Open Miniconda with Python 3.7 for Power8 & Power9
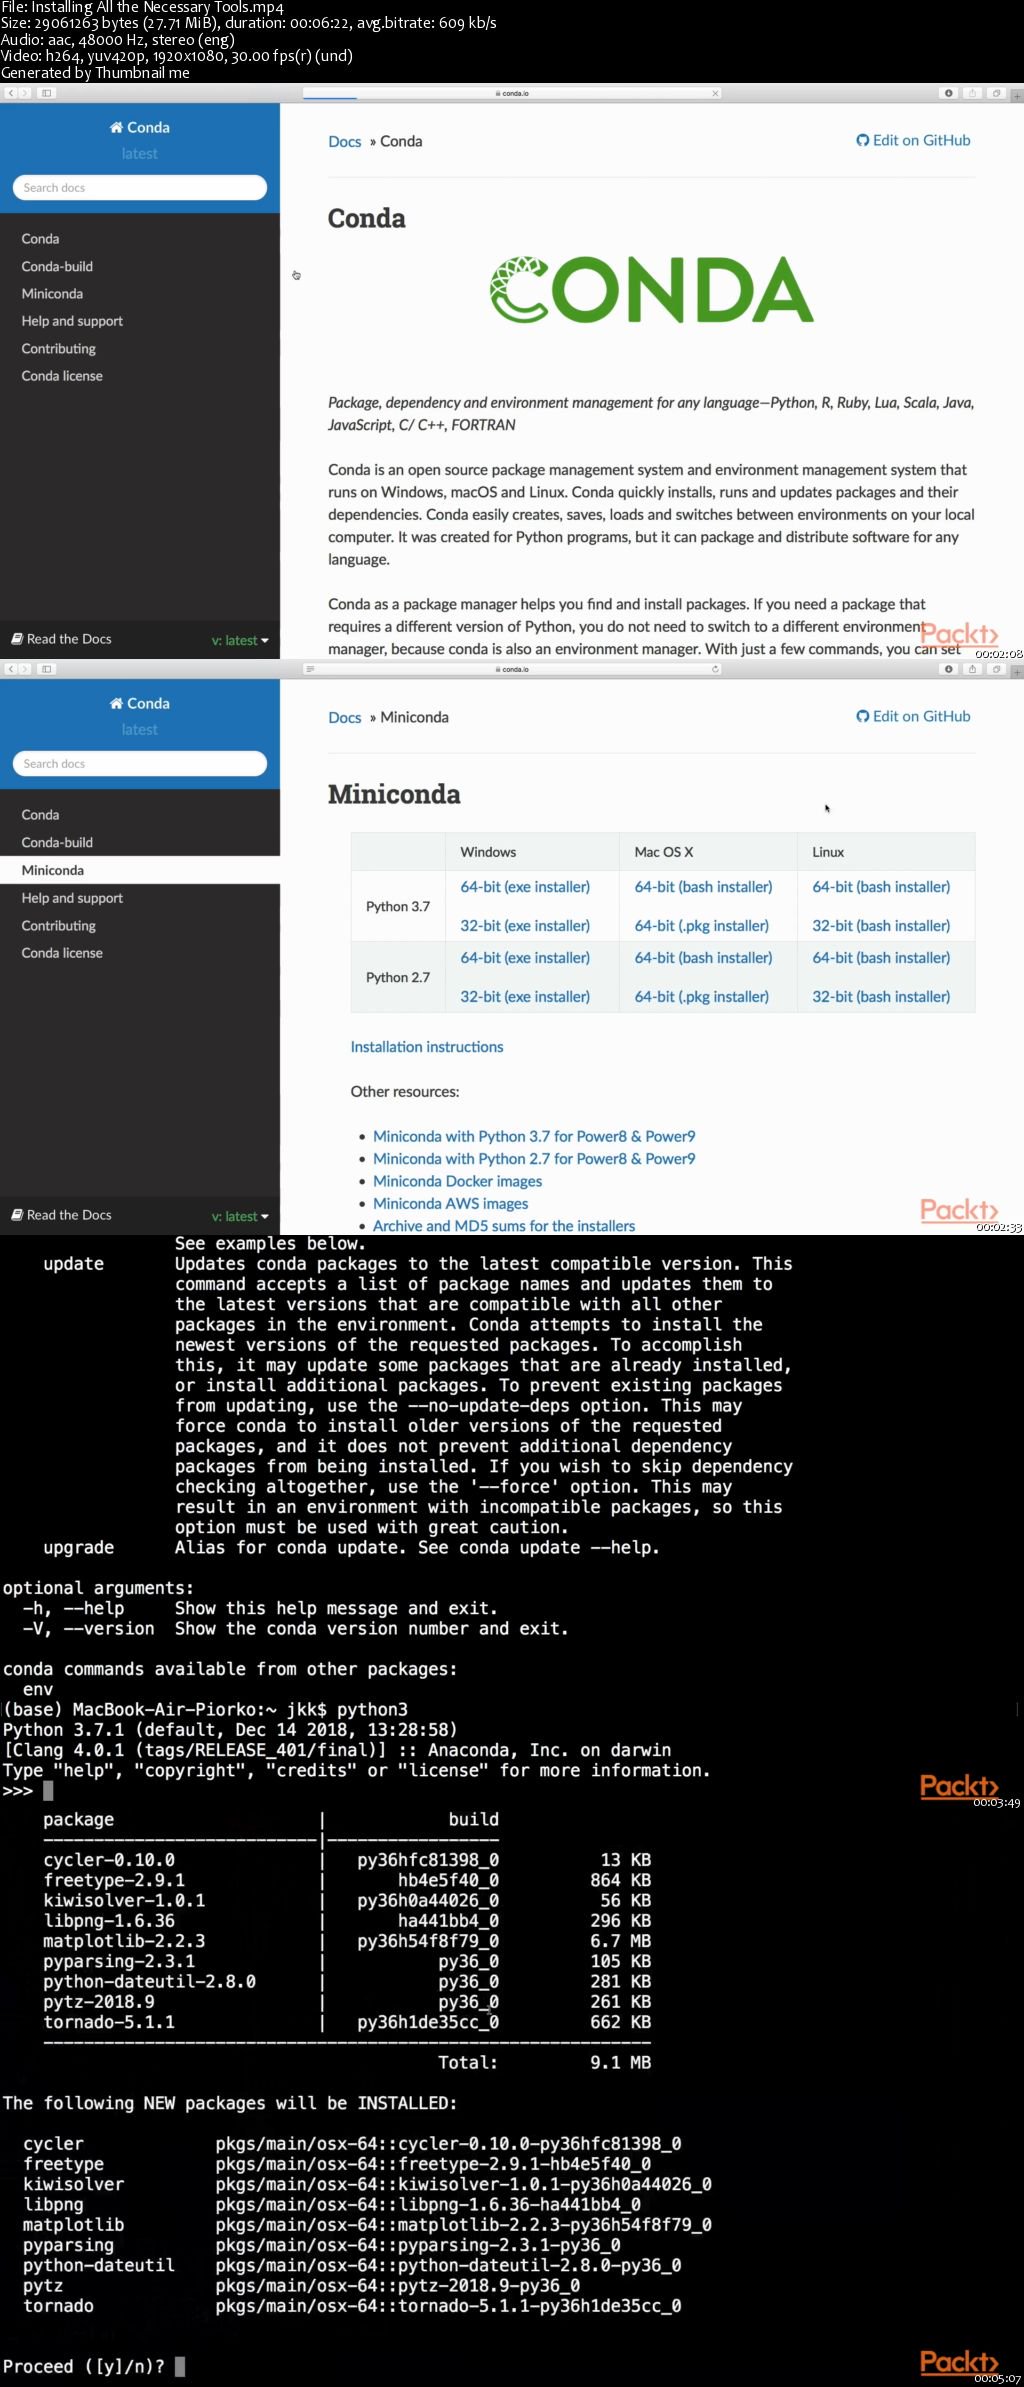 534,1137
